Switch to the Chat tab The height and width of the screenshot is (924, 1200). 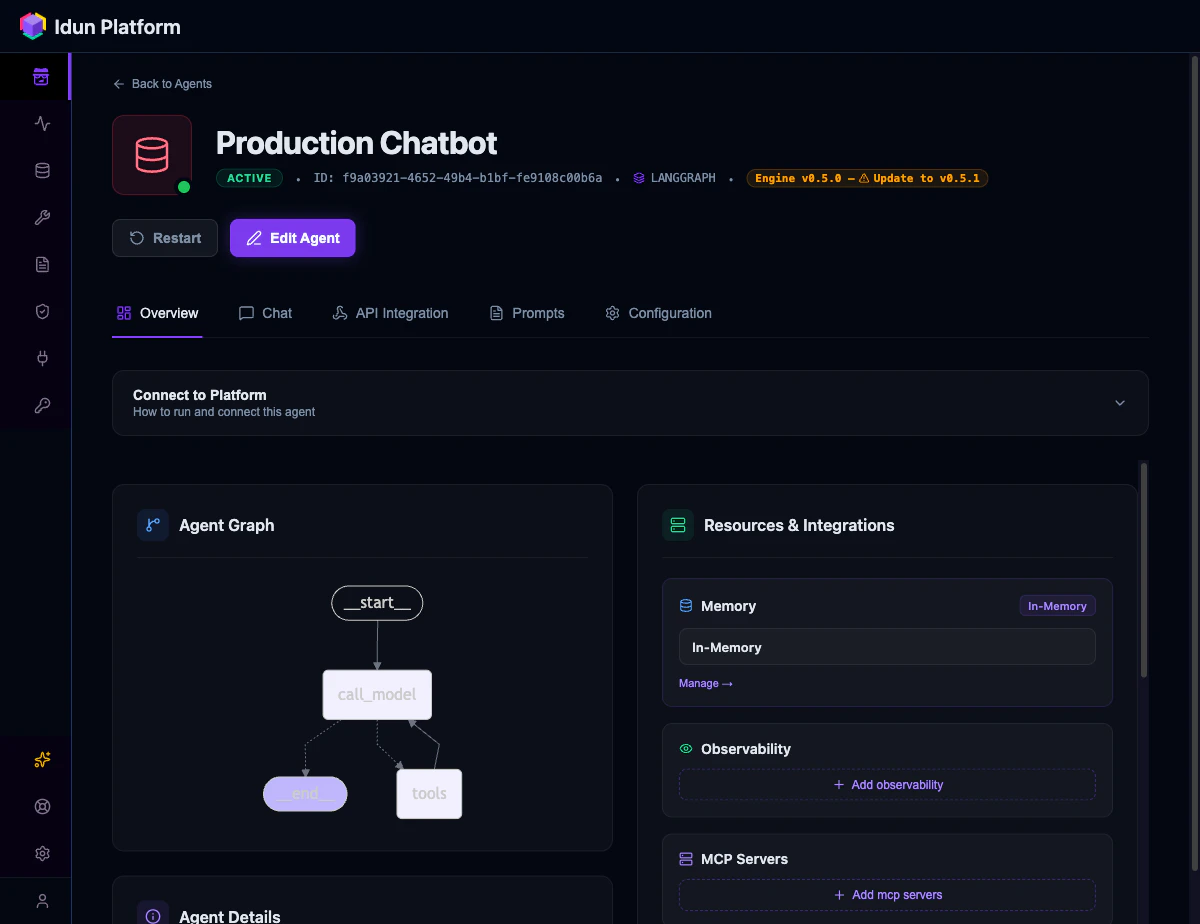[265, 313]
